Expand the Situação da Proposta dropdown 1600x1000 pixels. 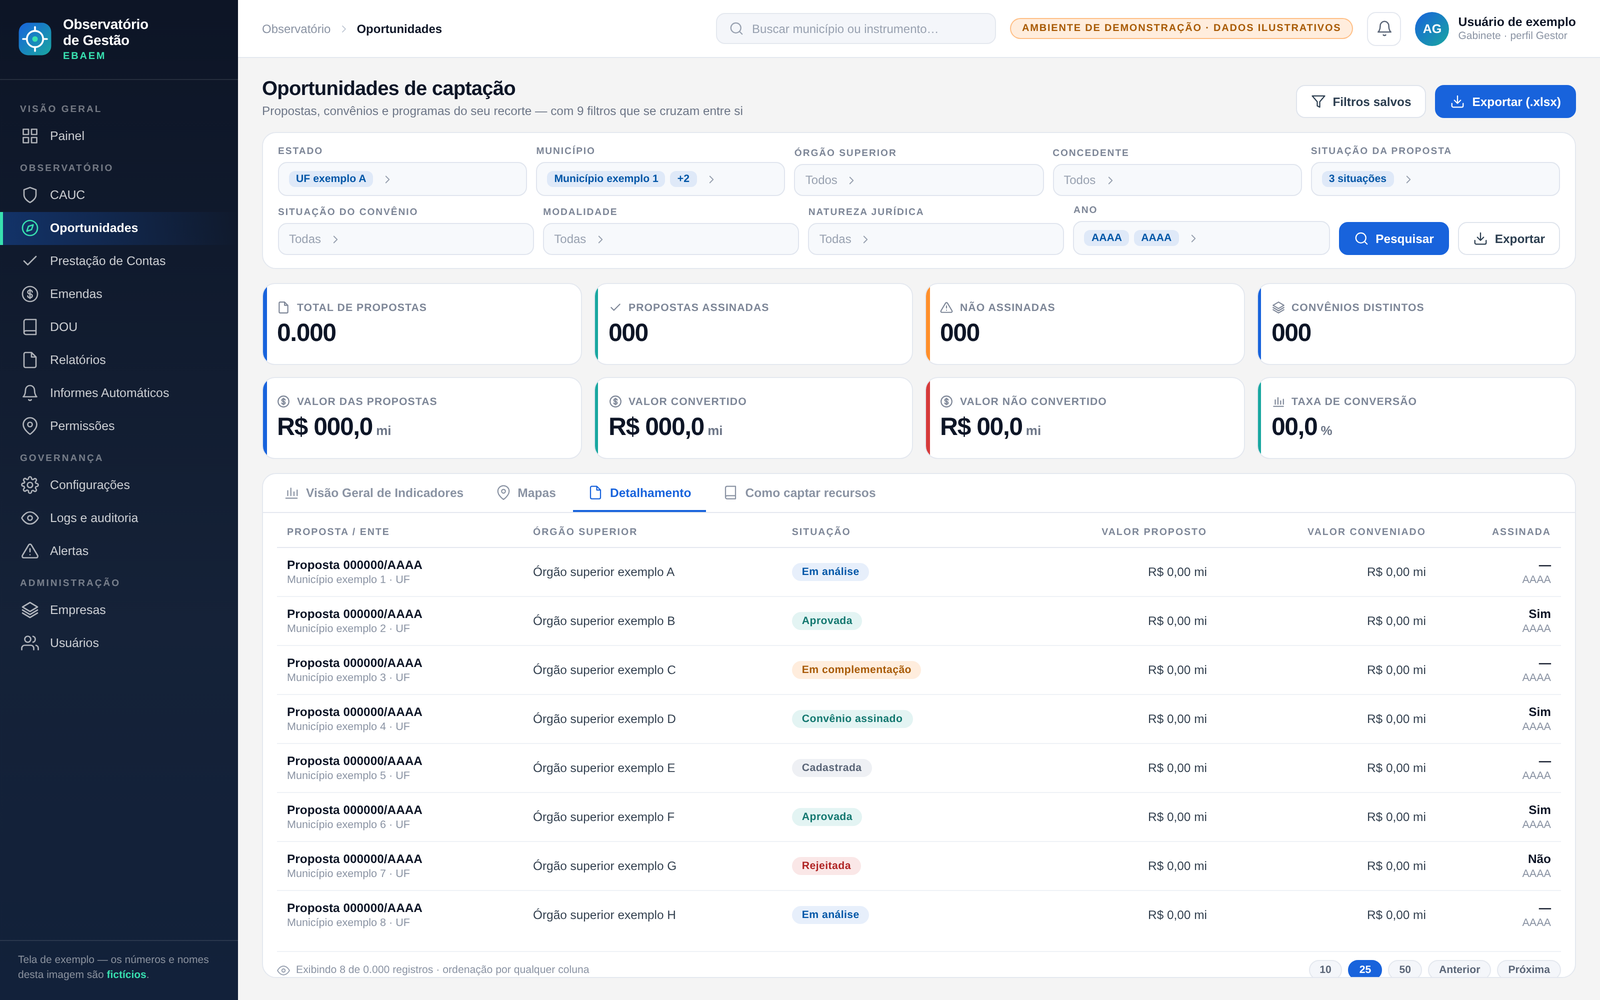click(x=1435, y=179)
